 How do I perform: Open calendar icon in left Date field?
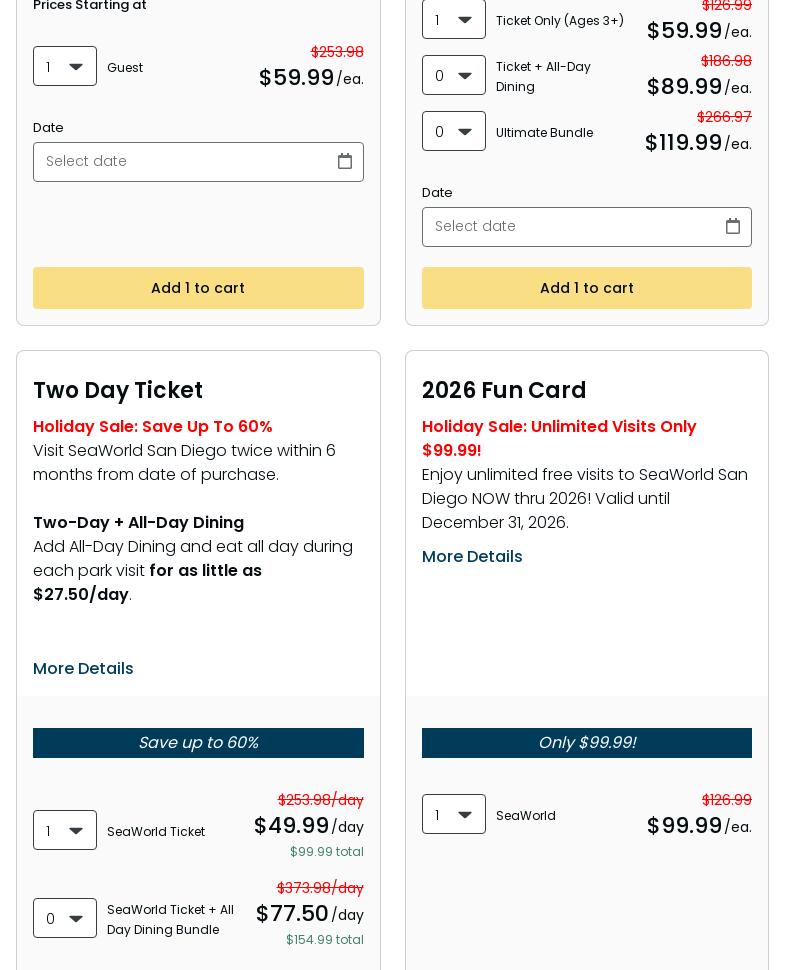tap(345, 161)
